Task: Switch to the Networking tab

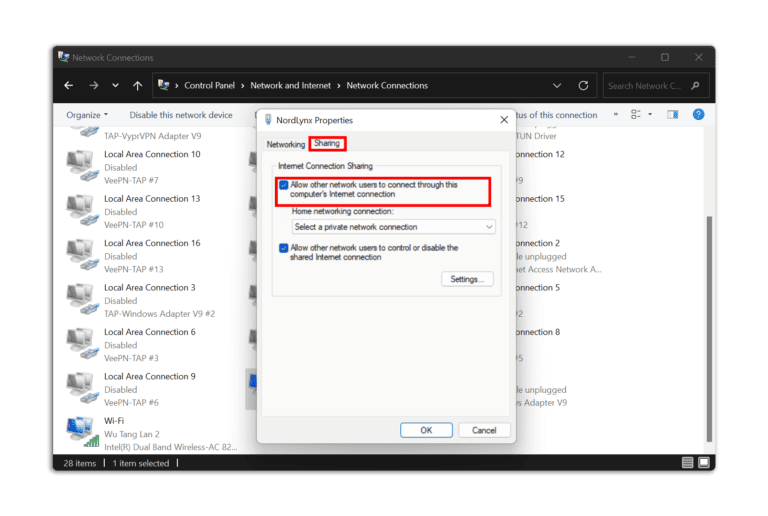Action: tap(286, 144)
